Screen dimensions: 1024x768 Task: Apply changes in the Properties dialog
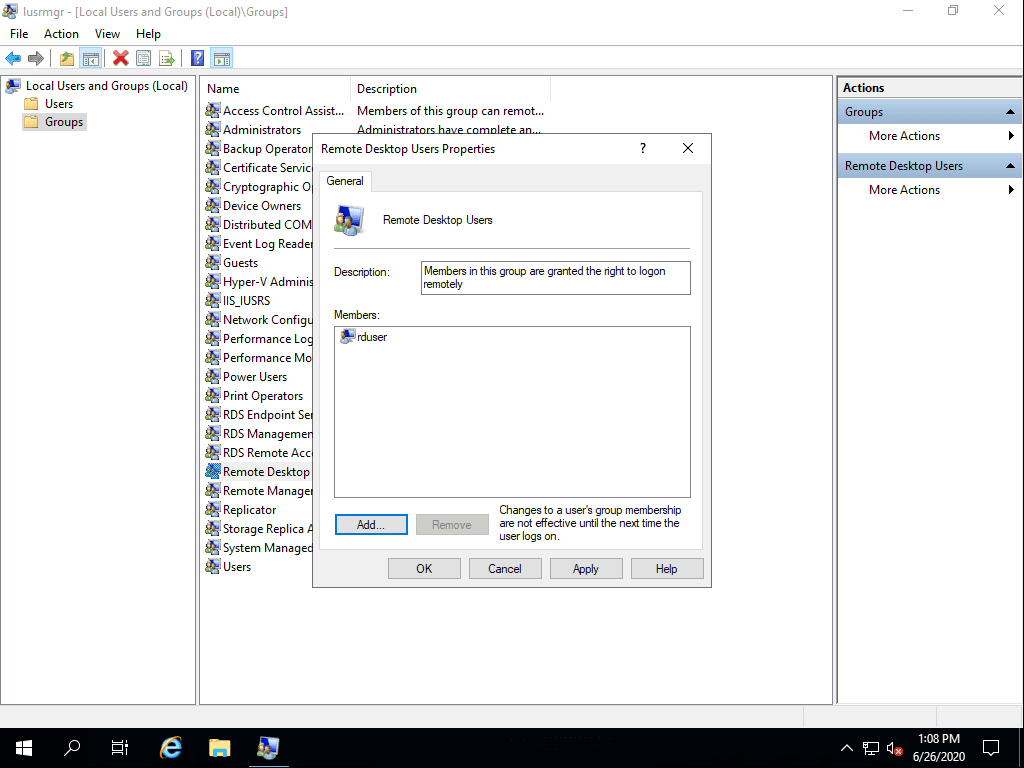point(585,568)
